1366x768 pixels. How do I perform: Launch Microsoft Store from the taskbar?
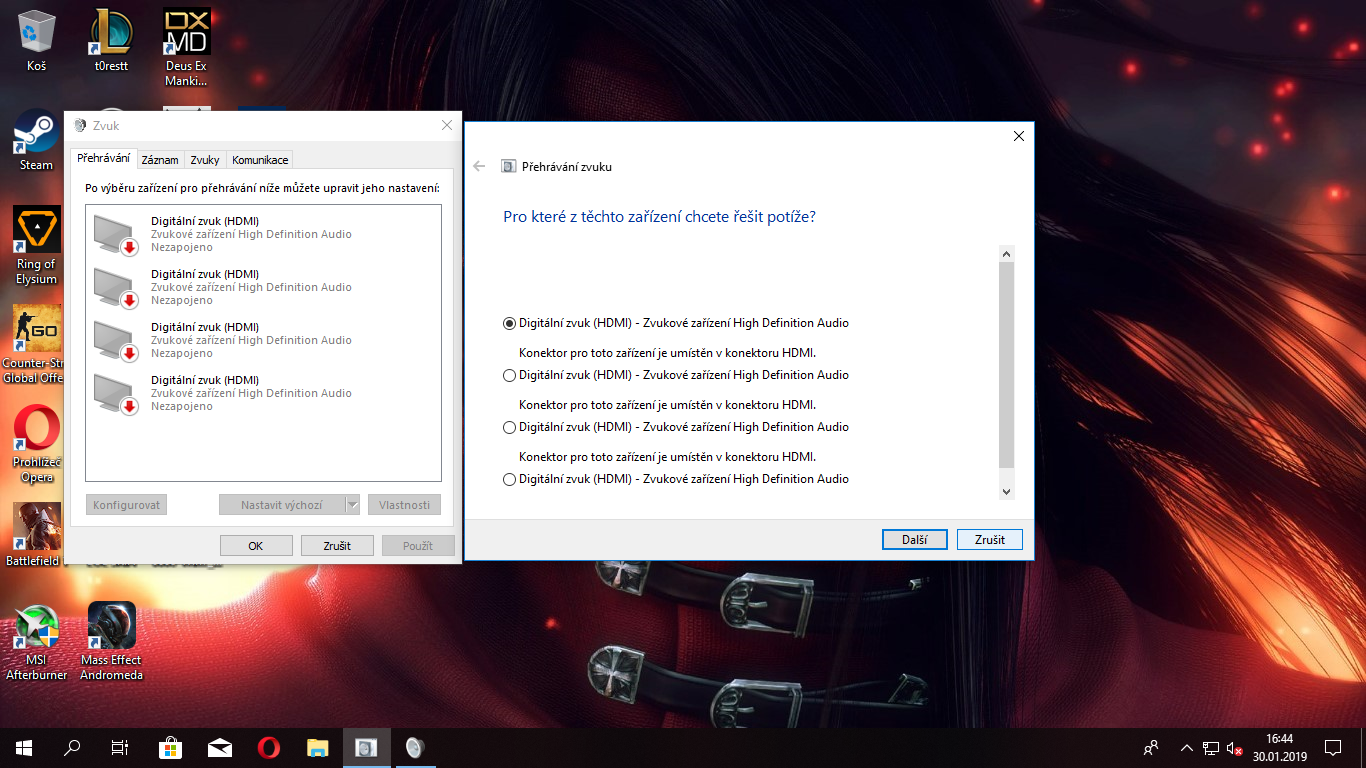point(170,747)
